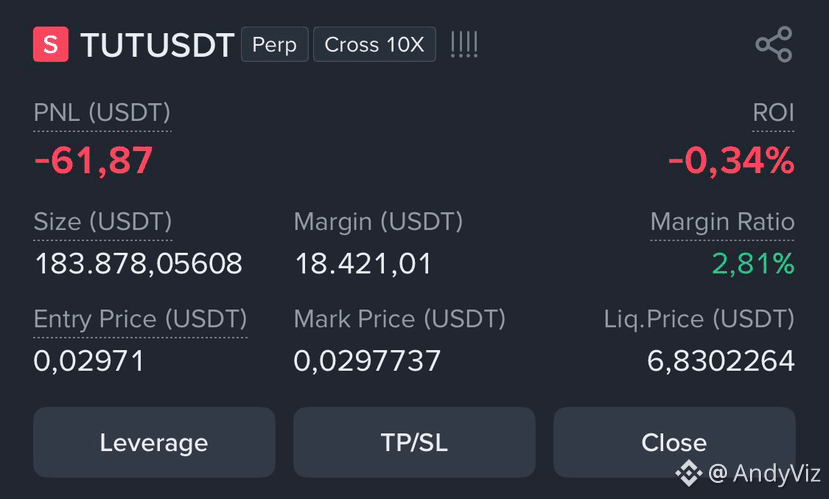
Task: Tap the share icon
Action: pyautogui.click(x=774, y=44)
